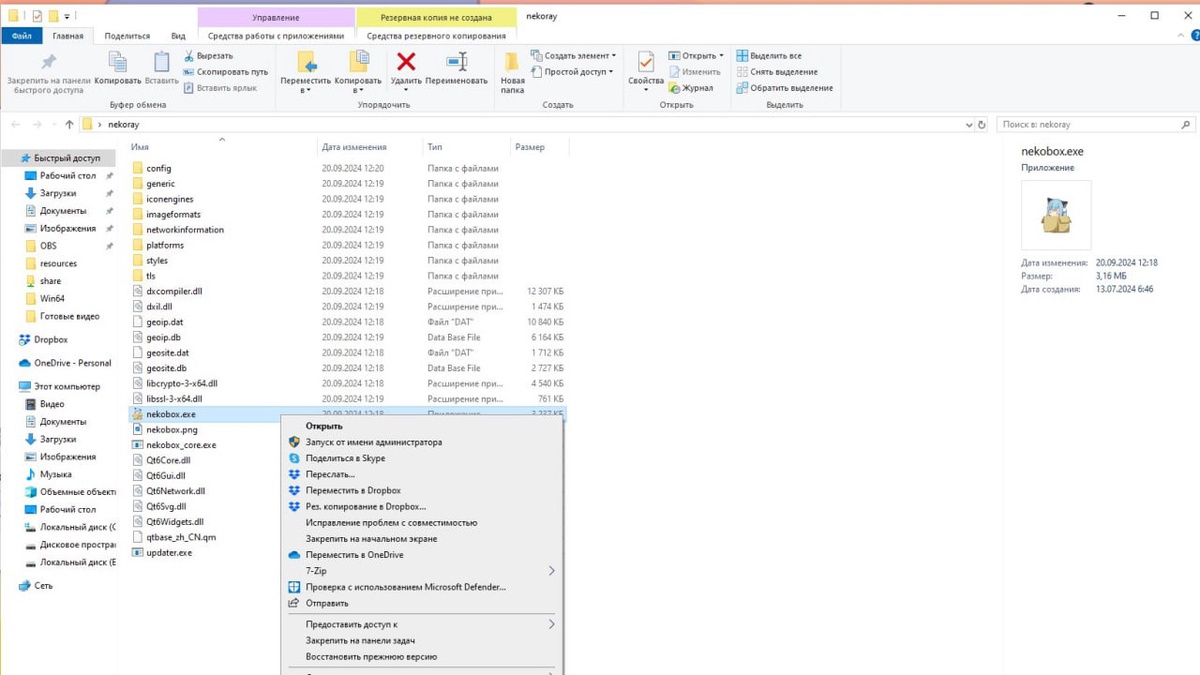Expand the 7-Zip submenu in context menu
This screenshot has width=1200, height=675.
coord(550,571)
